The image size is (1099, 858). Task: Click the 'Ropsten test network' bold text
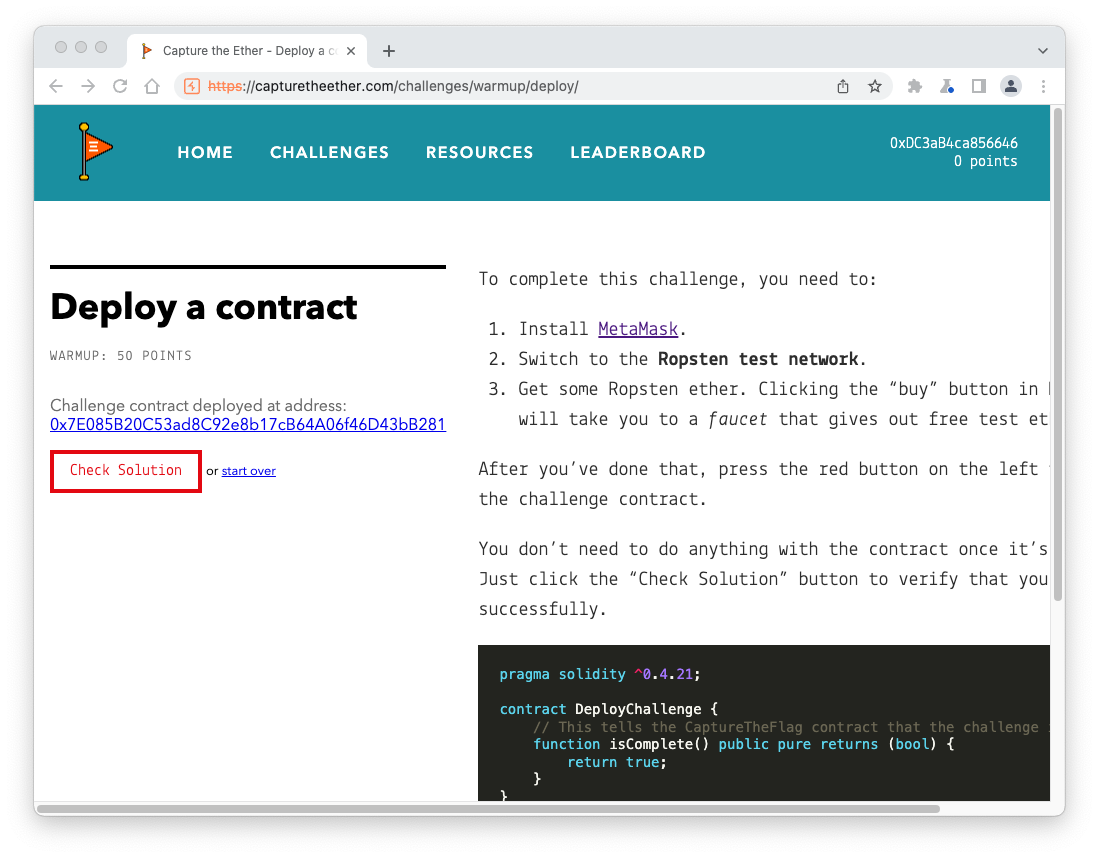point(758,359)
